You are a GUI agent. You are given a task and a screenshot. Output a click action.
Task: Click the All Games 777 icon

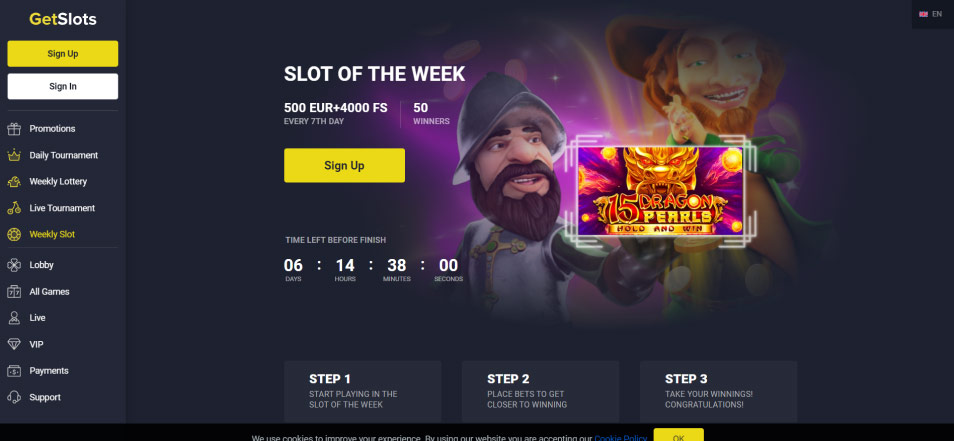coord(14,291)
